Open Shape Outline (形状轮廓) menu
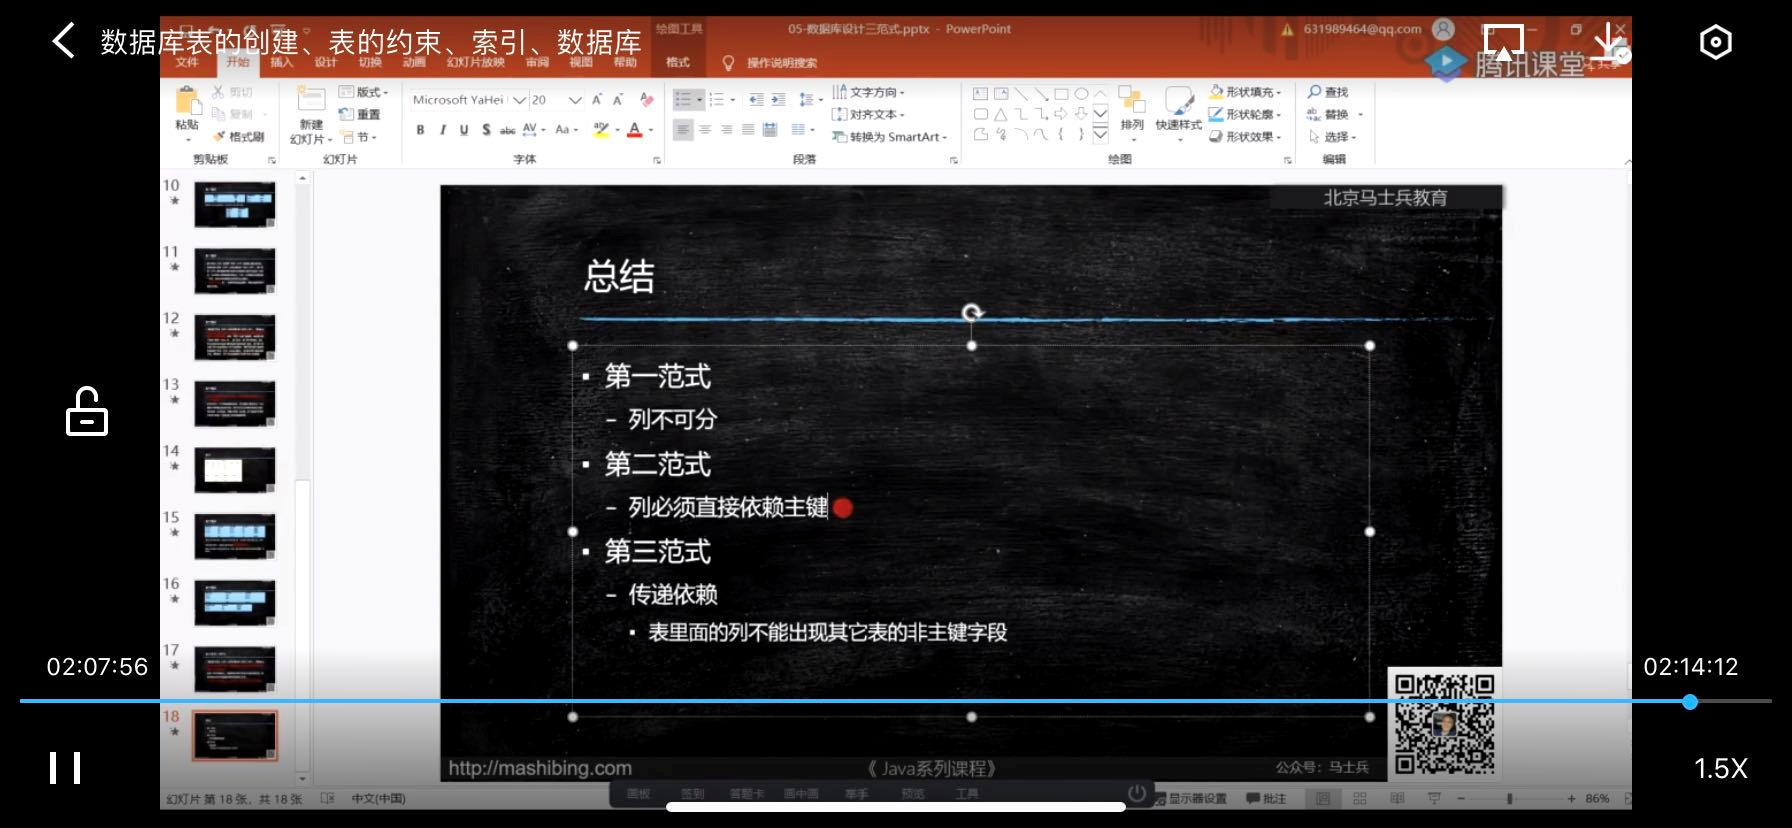Screen dimensions: 1792x828 (1245, 114)
